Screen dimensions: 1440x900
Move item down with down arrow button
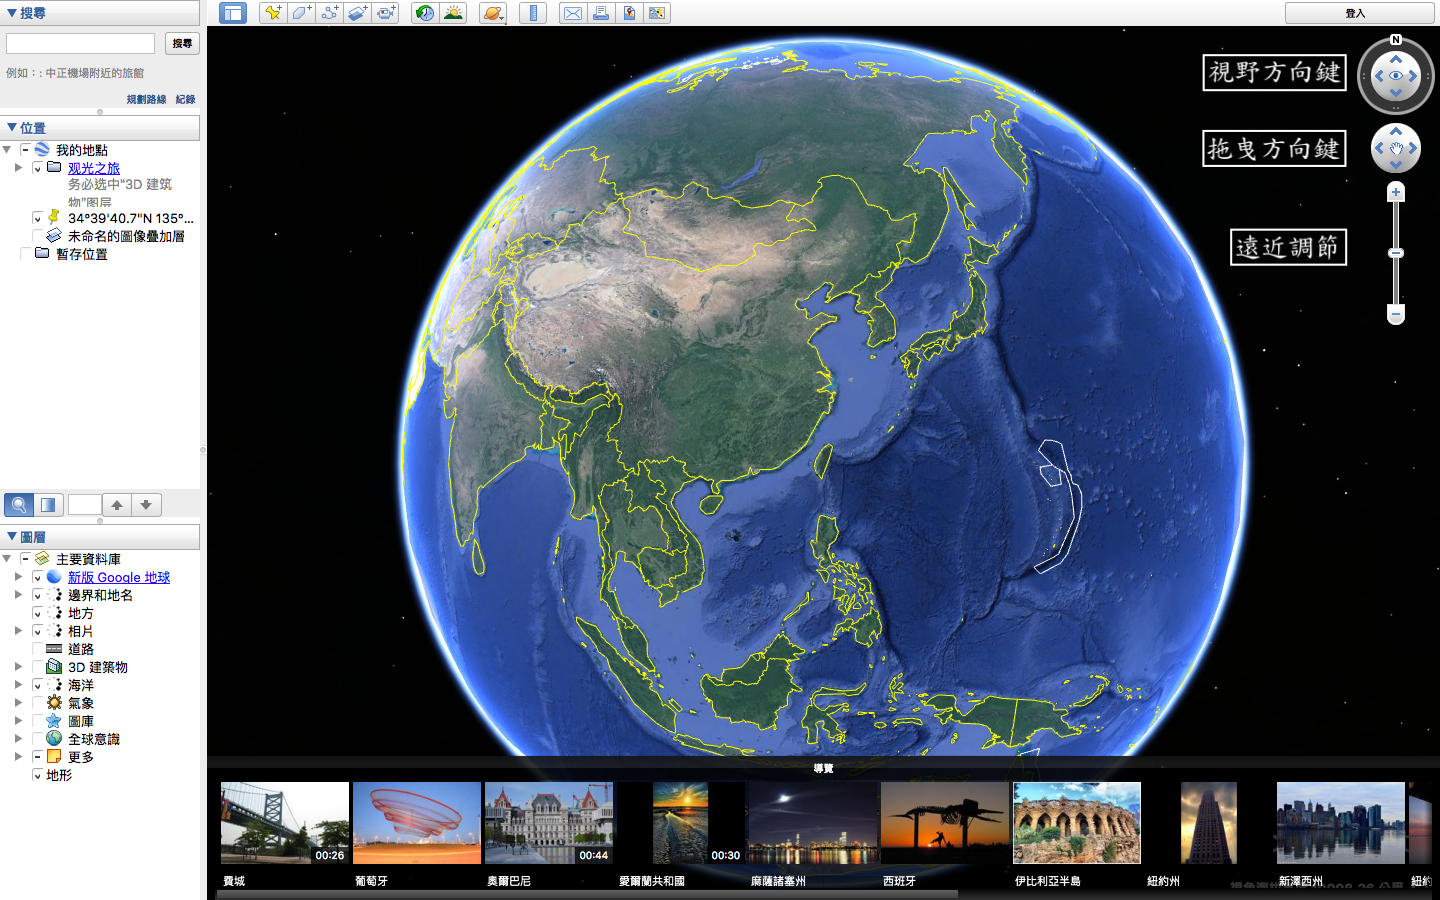[146, 505]
